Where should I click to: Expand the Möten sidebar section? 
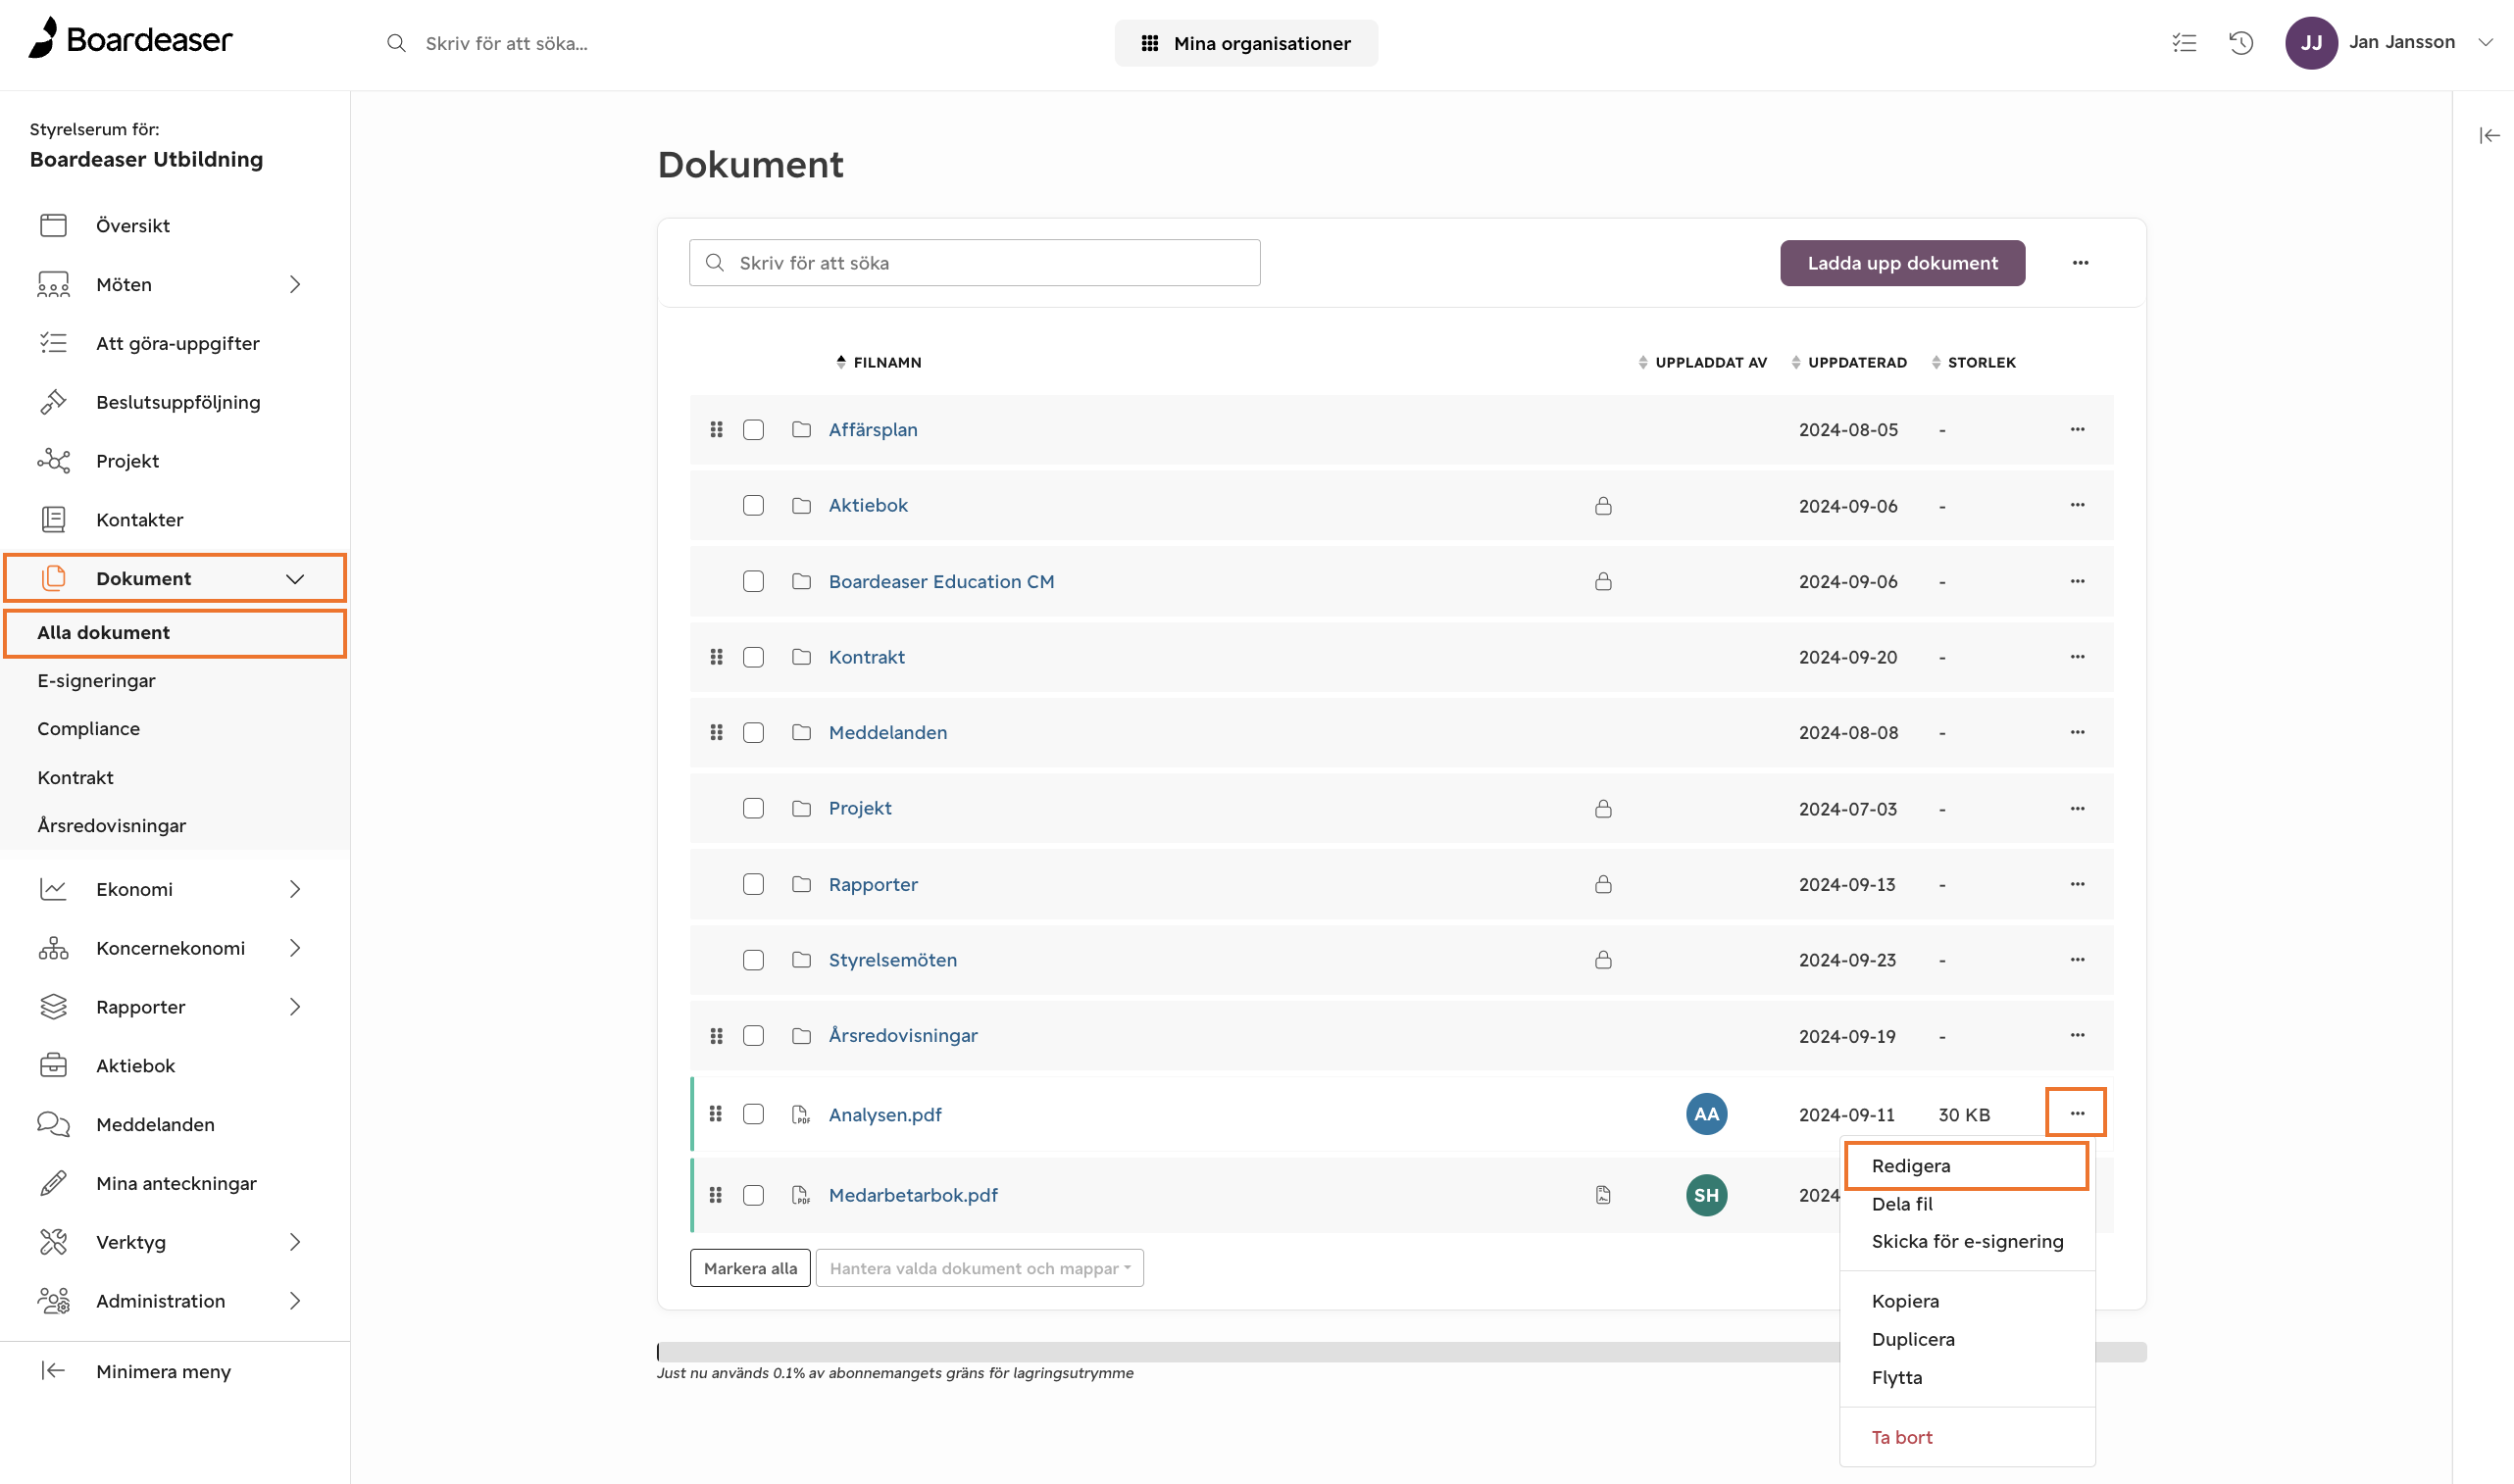tap(295, 284)
